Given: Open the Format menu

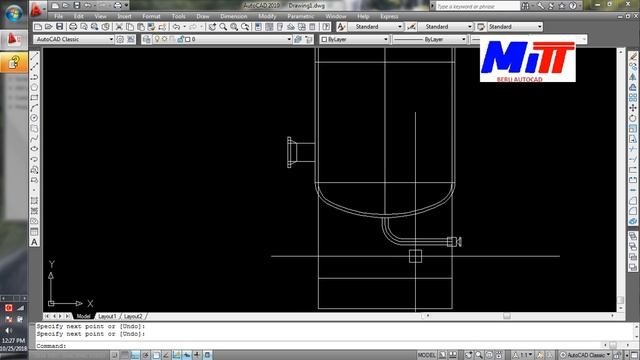Looking at the screenshot, I should [x=151, y=16].
